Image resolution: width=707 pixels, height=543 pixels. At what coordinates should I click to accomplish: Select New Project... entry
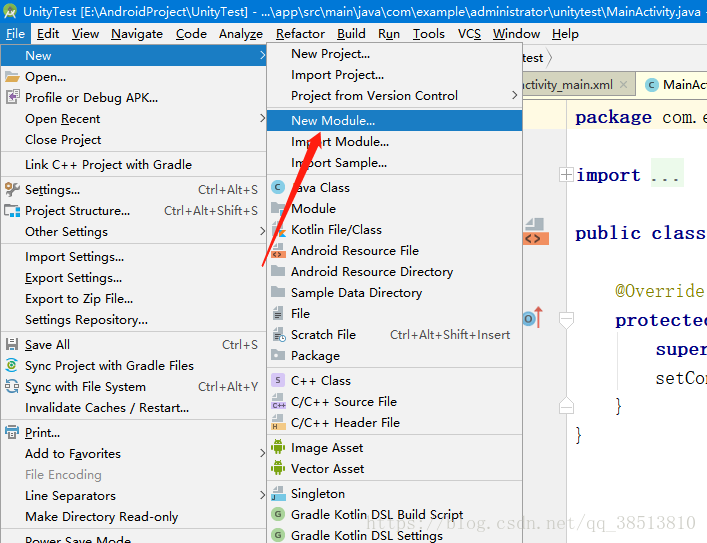pos(395,54)
